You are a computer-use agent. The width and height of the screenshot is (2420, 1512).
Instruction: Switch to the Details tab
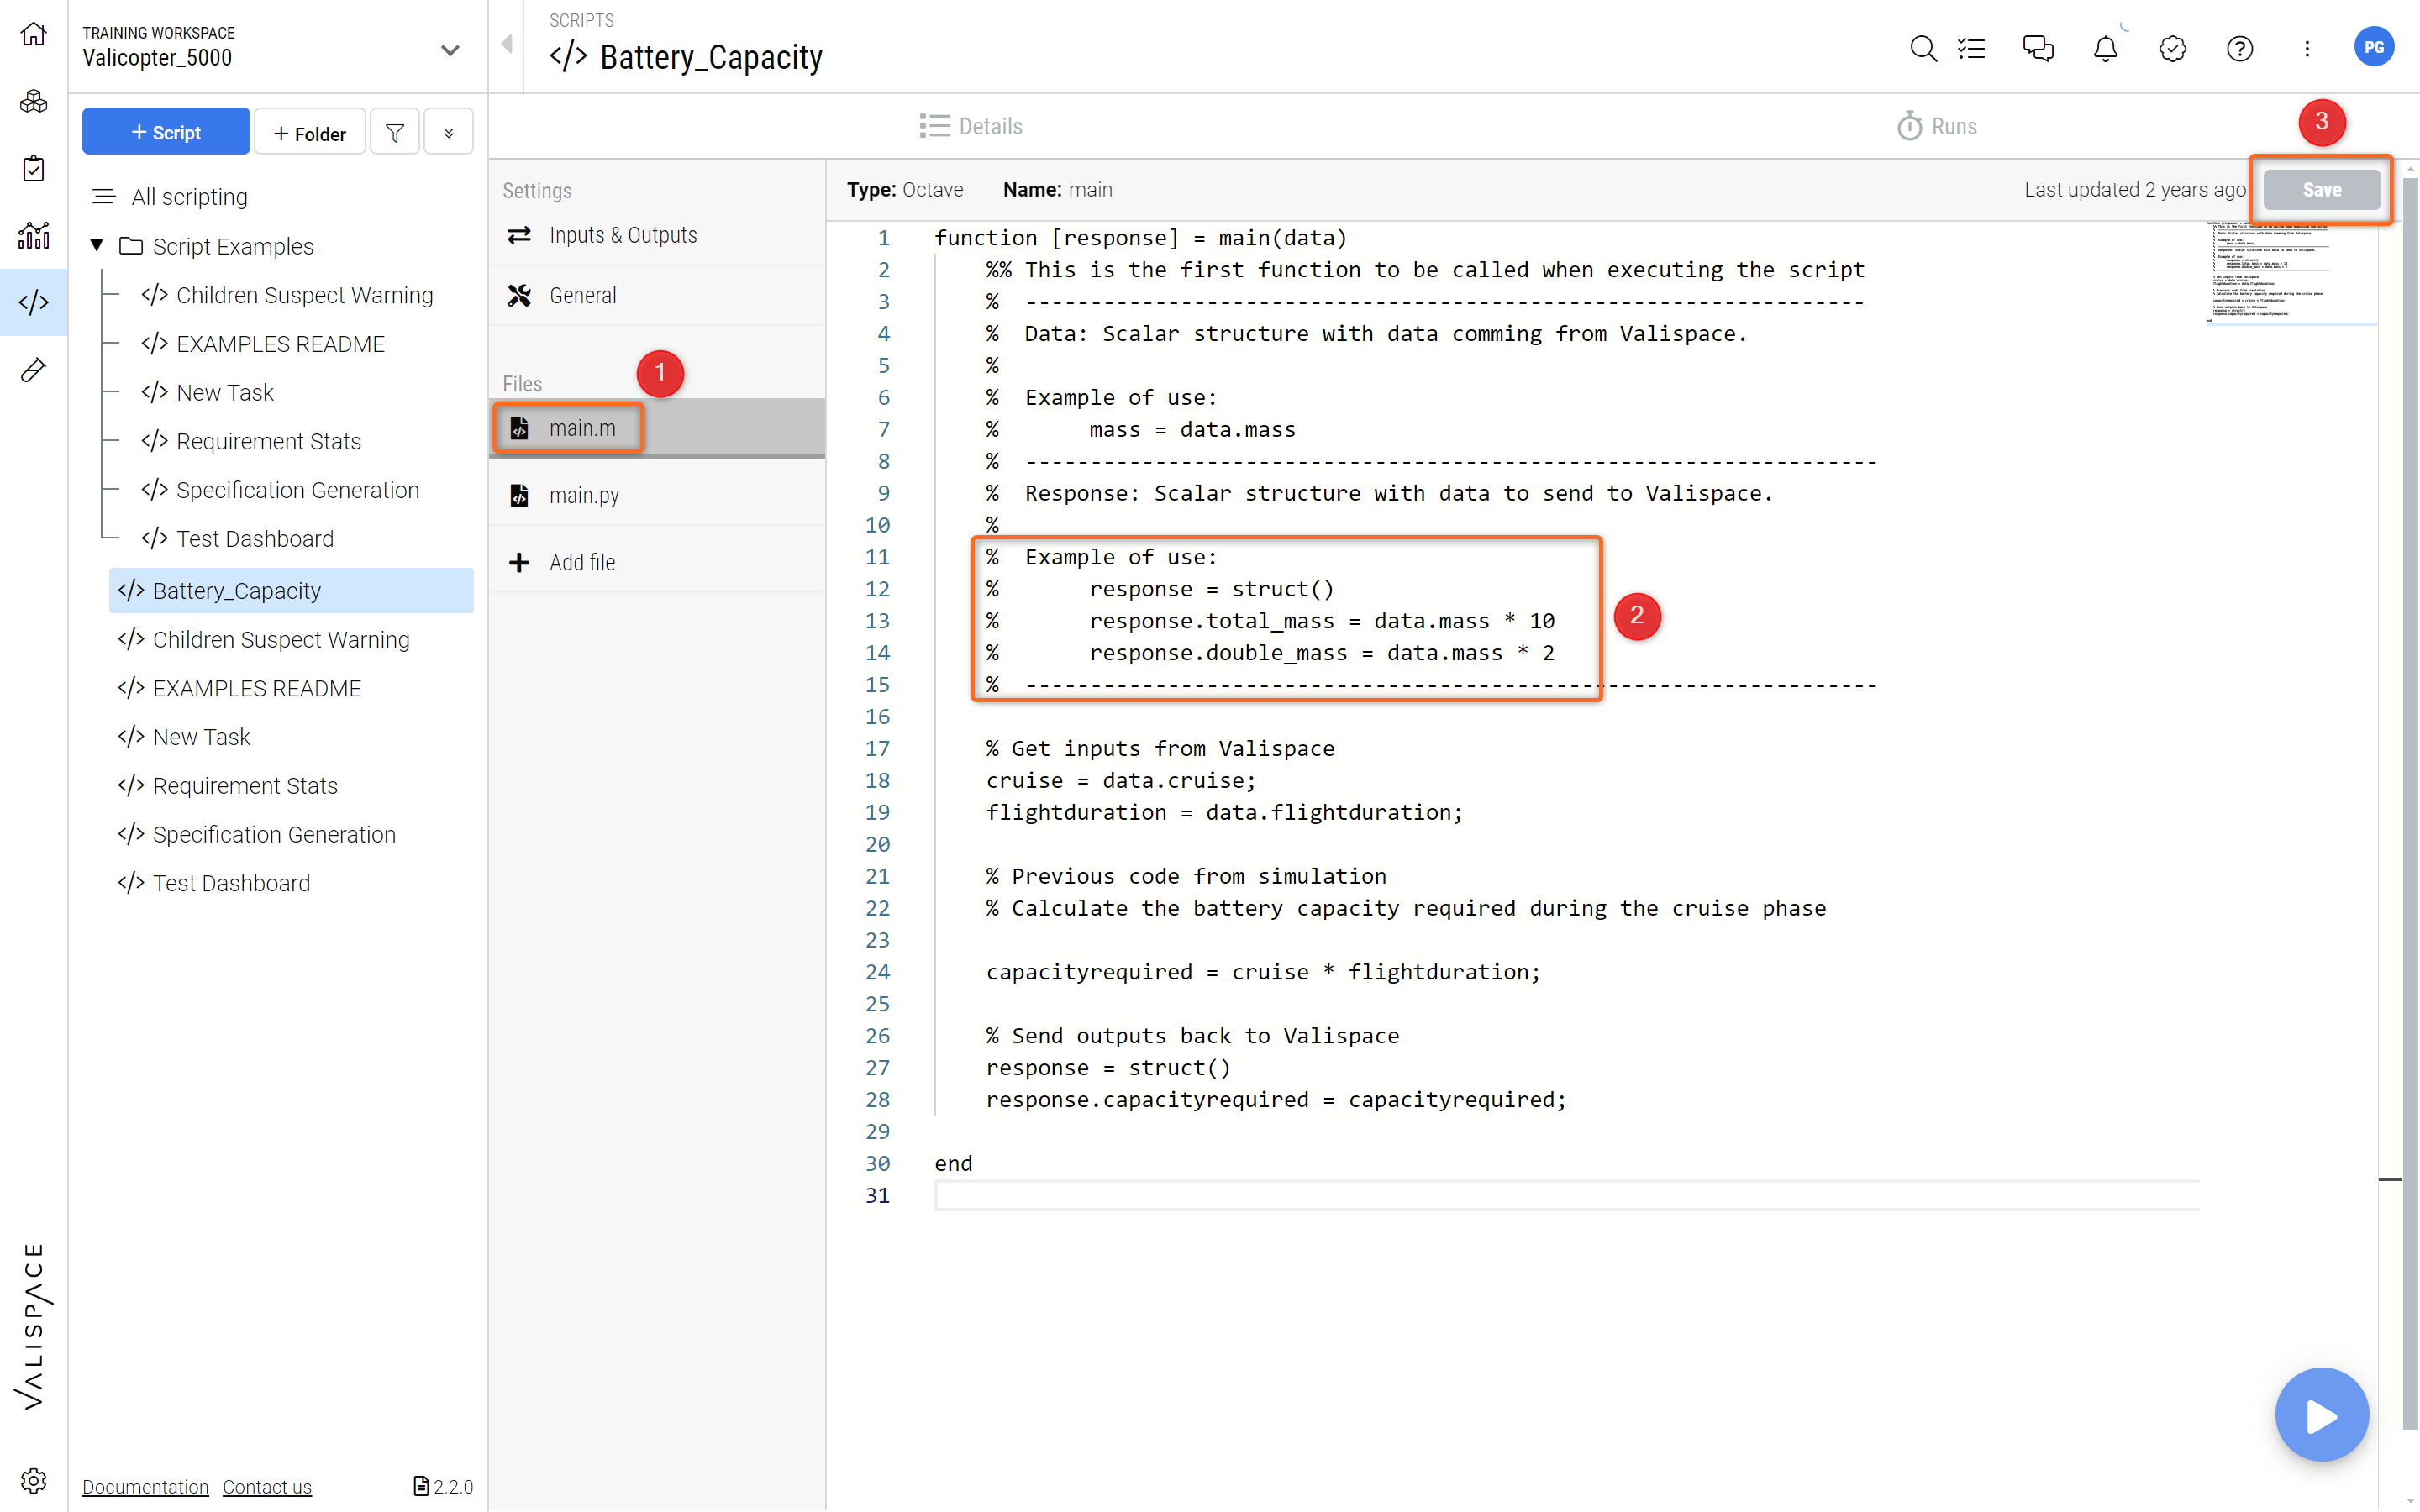click(971, 126)
